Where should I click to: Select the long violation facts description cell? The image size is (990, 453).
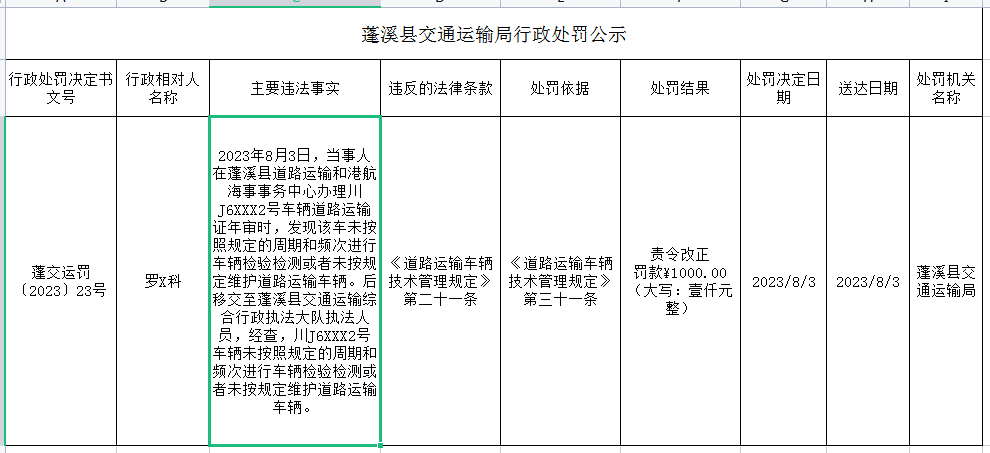point(295,281)
